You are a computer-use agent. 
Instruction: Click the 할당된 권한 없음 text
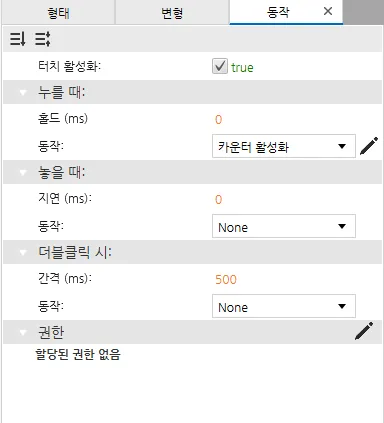[x=78, y=354]
